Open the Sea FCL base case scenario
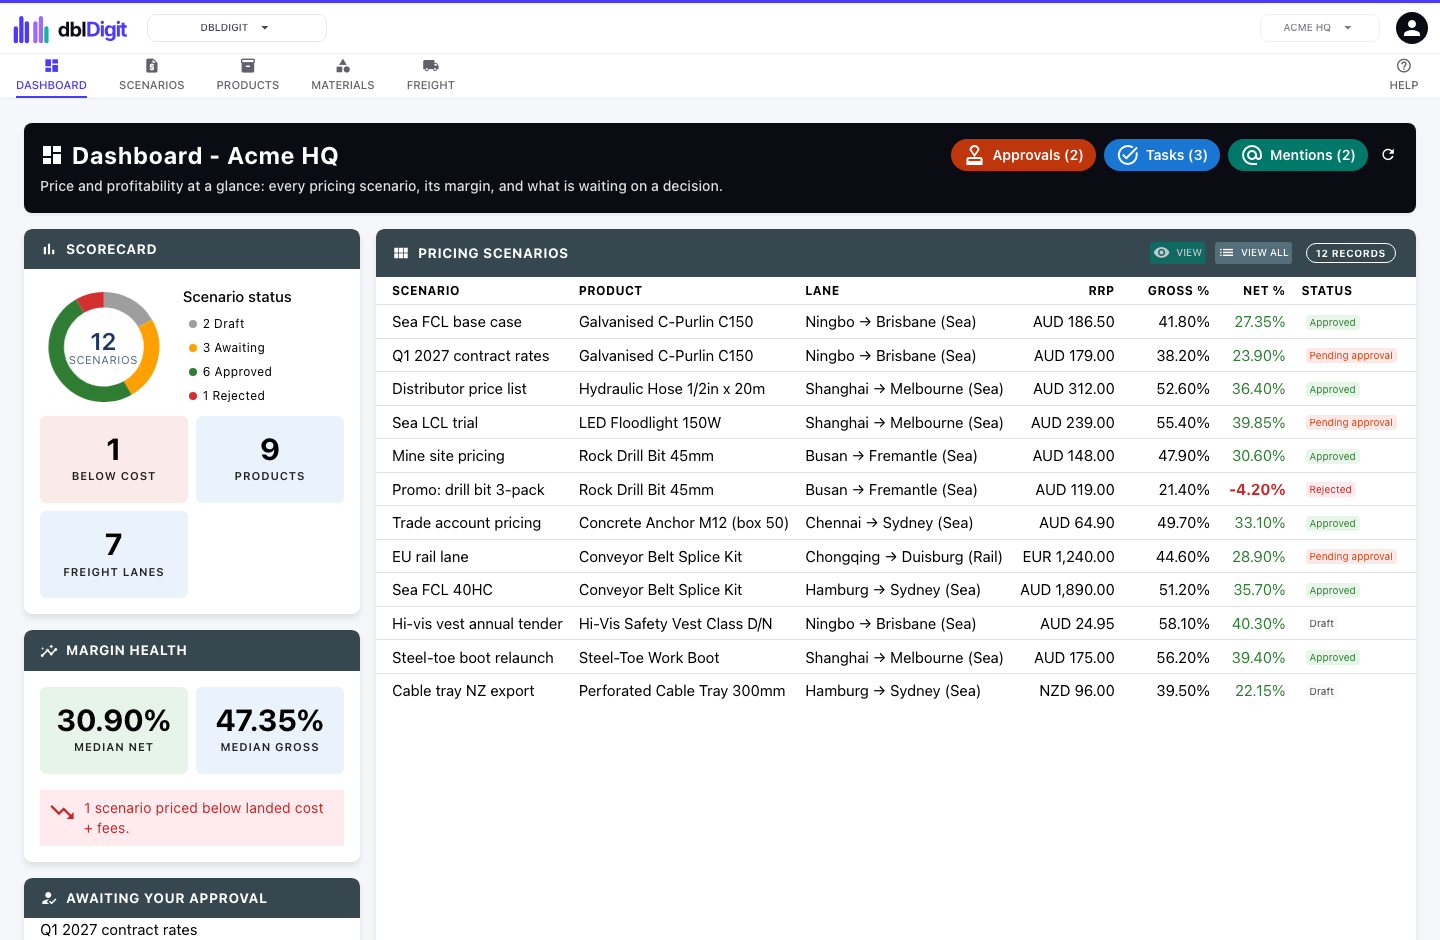The height and width of the screenshot is (940, 1440). (896, 322)
